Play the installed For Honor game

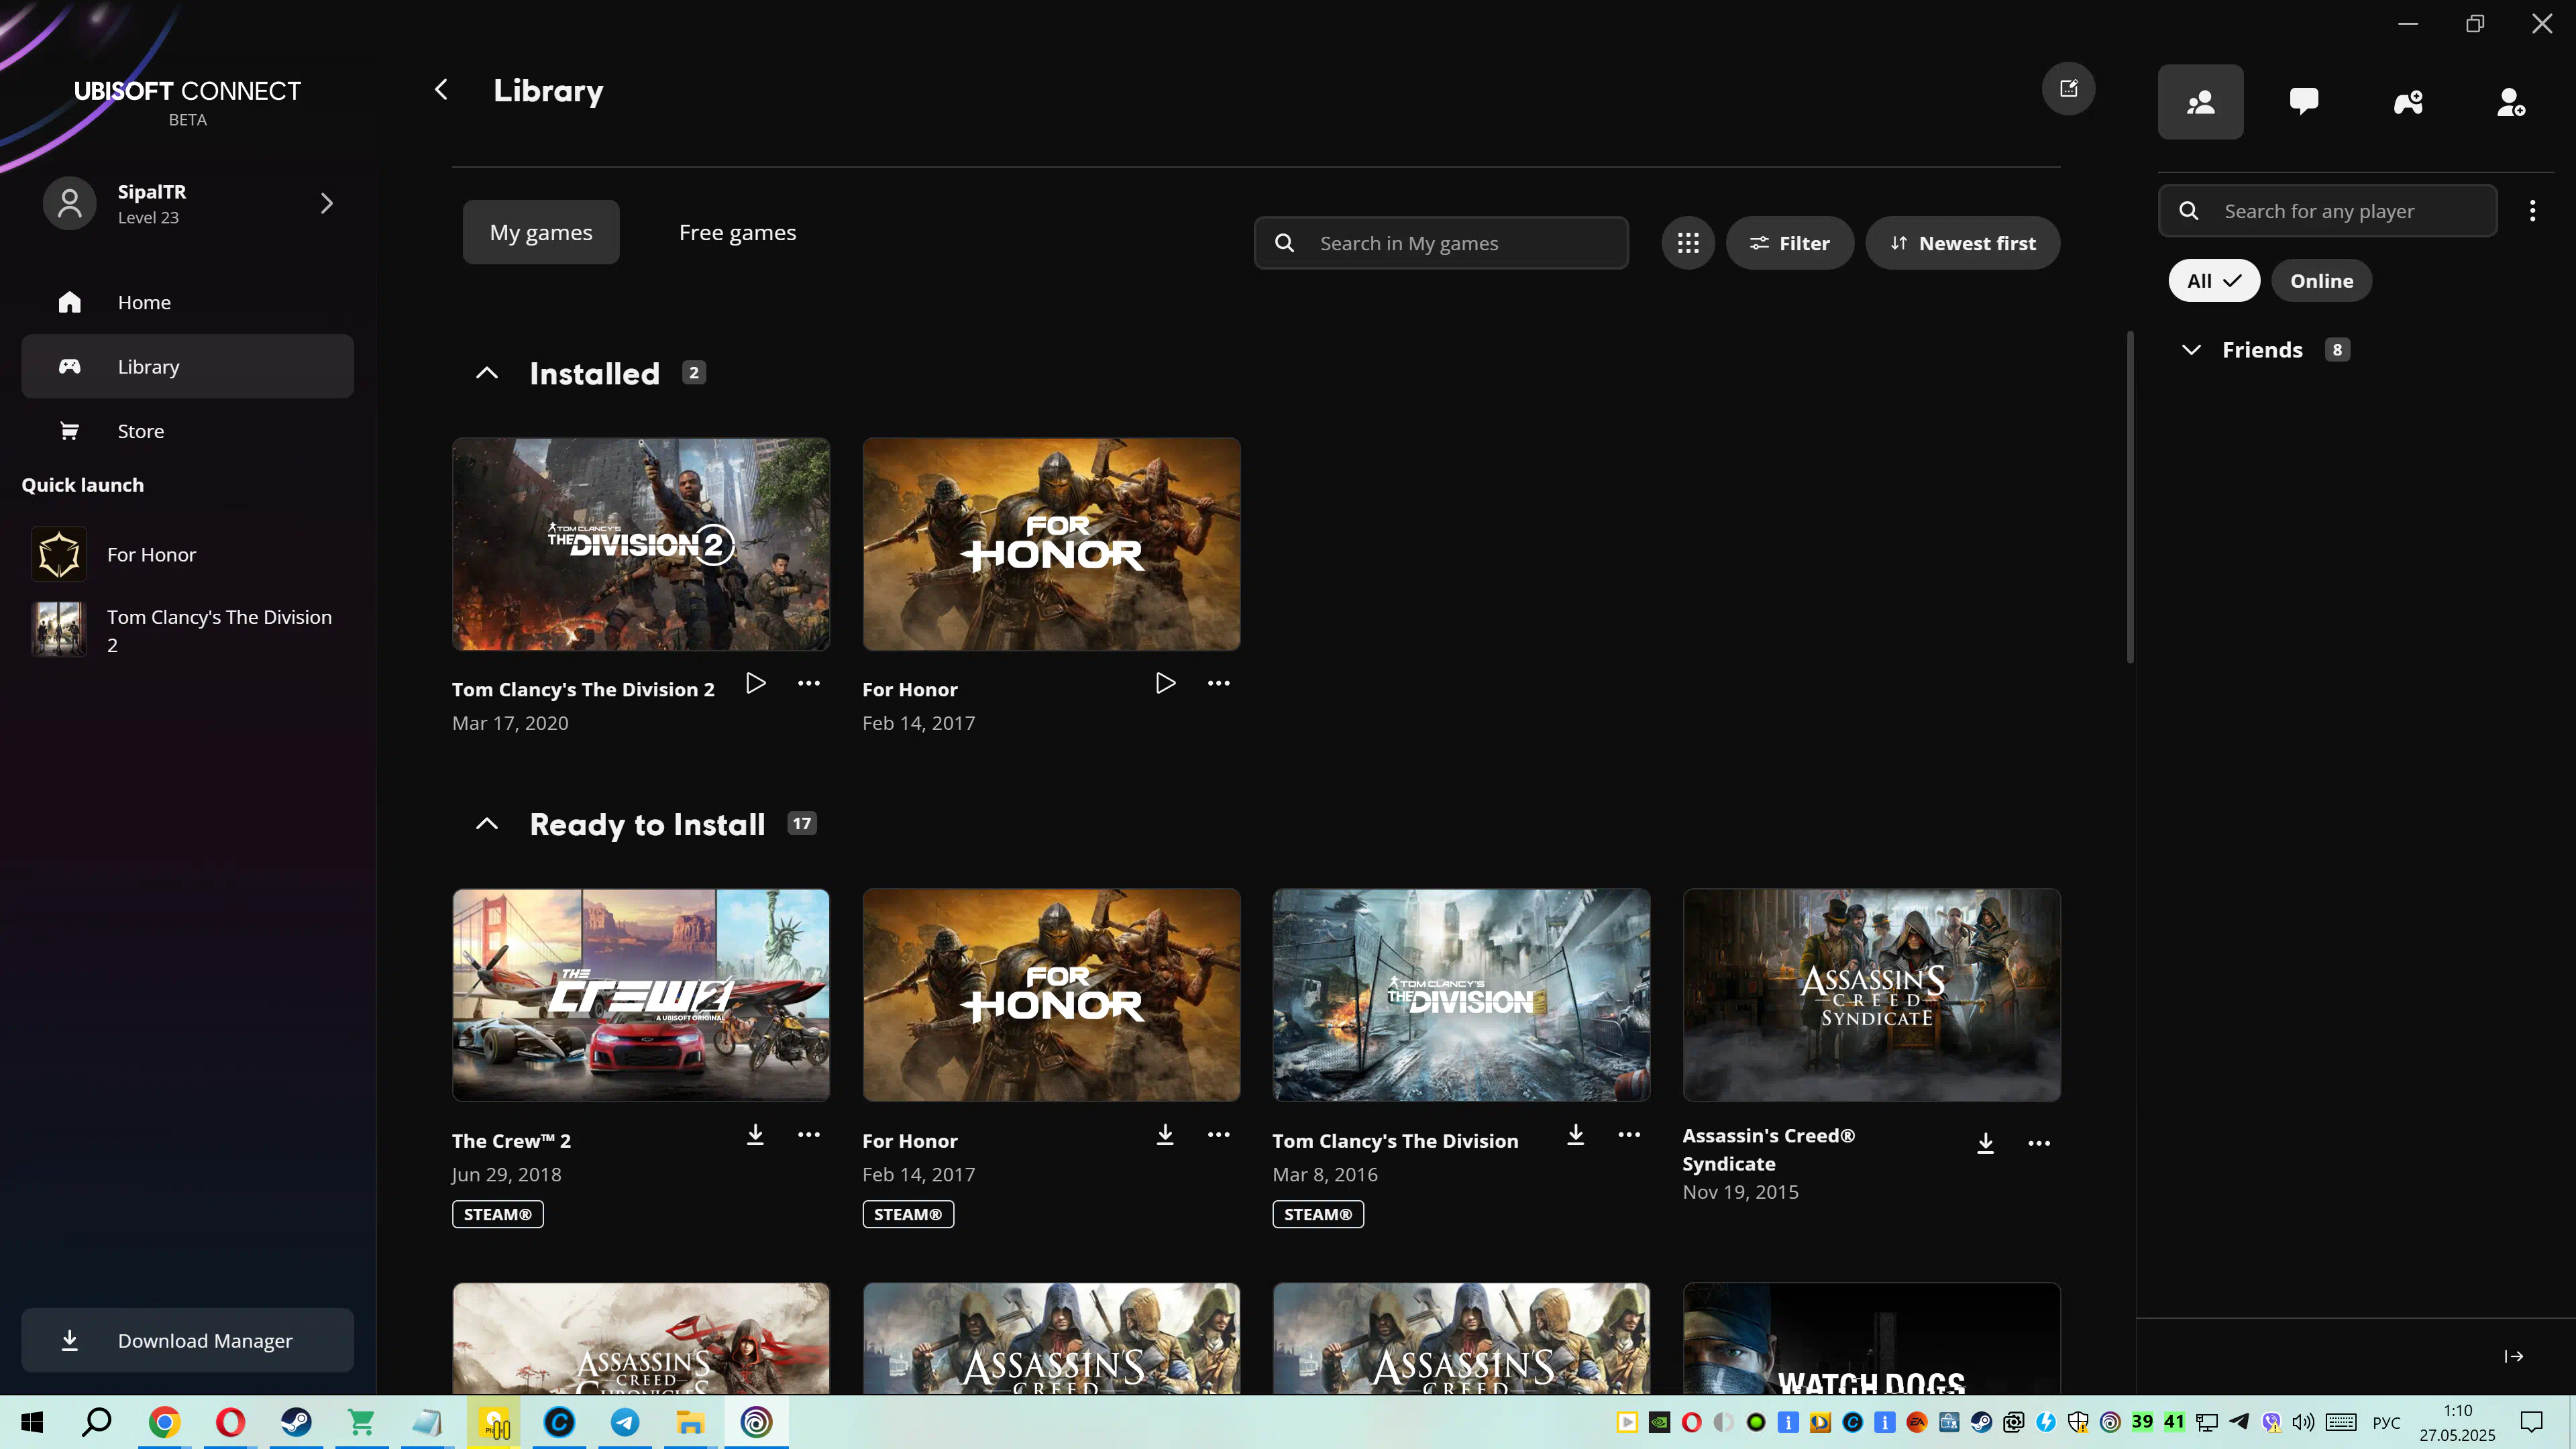pos(1165,683)
